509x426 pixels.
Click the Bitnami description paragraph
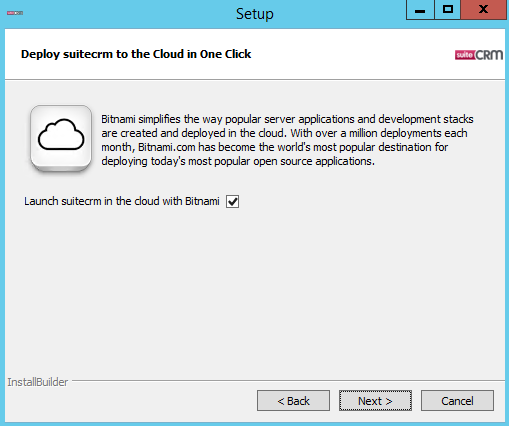[x=287, y=140]
